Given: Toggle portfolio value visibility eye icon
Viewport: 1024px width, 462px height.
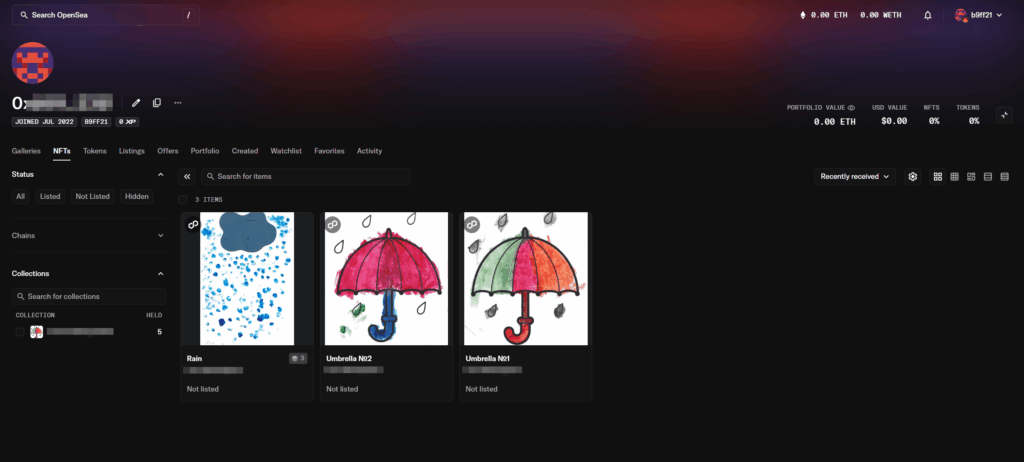Looking at the screenshot, I should pyautogui.click(x=852, y=107).
